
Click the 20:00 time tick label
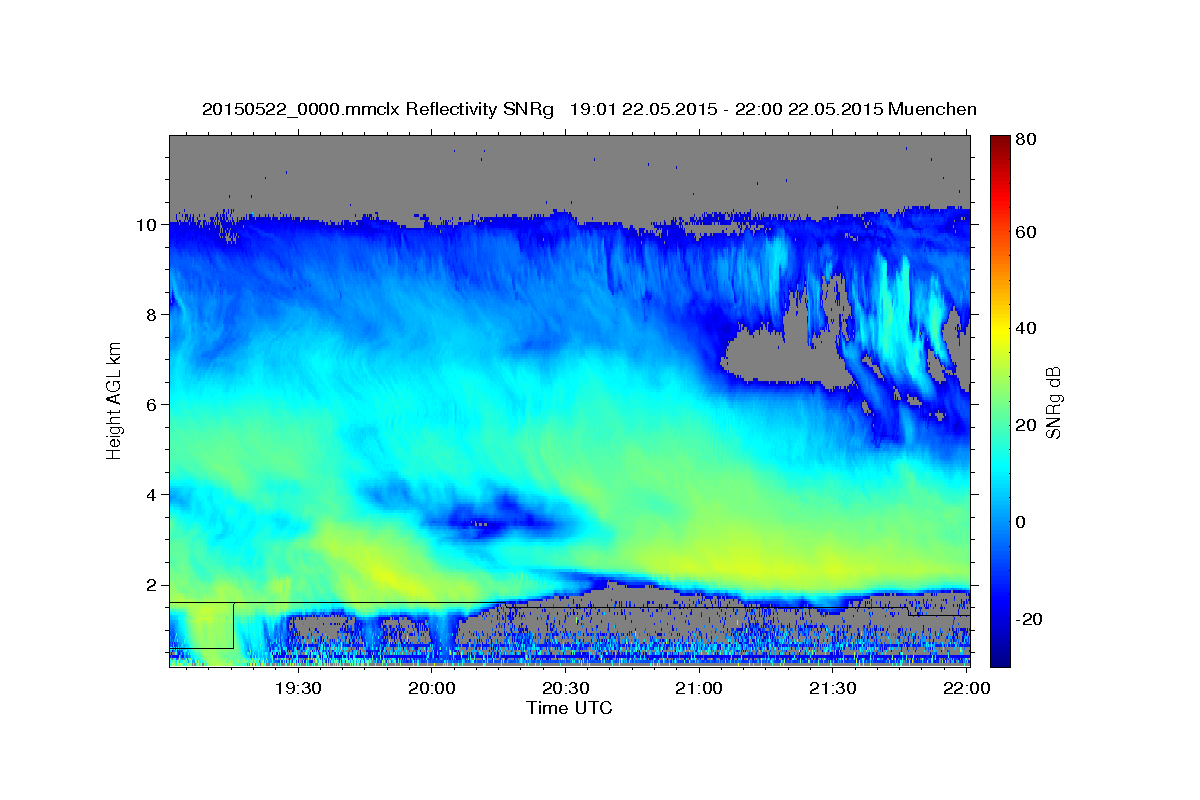point(432,688)
